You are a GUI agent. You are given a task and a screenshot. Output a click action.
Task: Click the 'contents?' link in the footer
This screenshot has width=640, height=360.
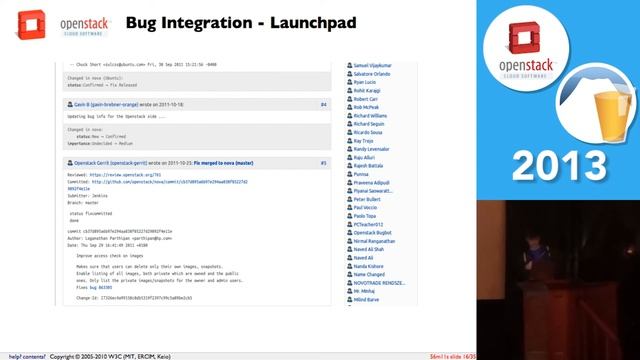coord(34,357)
